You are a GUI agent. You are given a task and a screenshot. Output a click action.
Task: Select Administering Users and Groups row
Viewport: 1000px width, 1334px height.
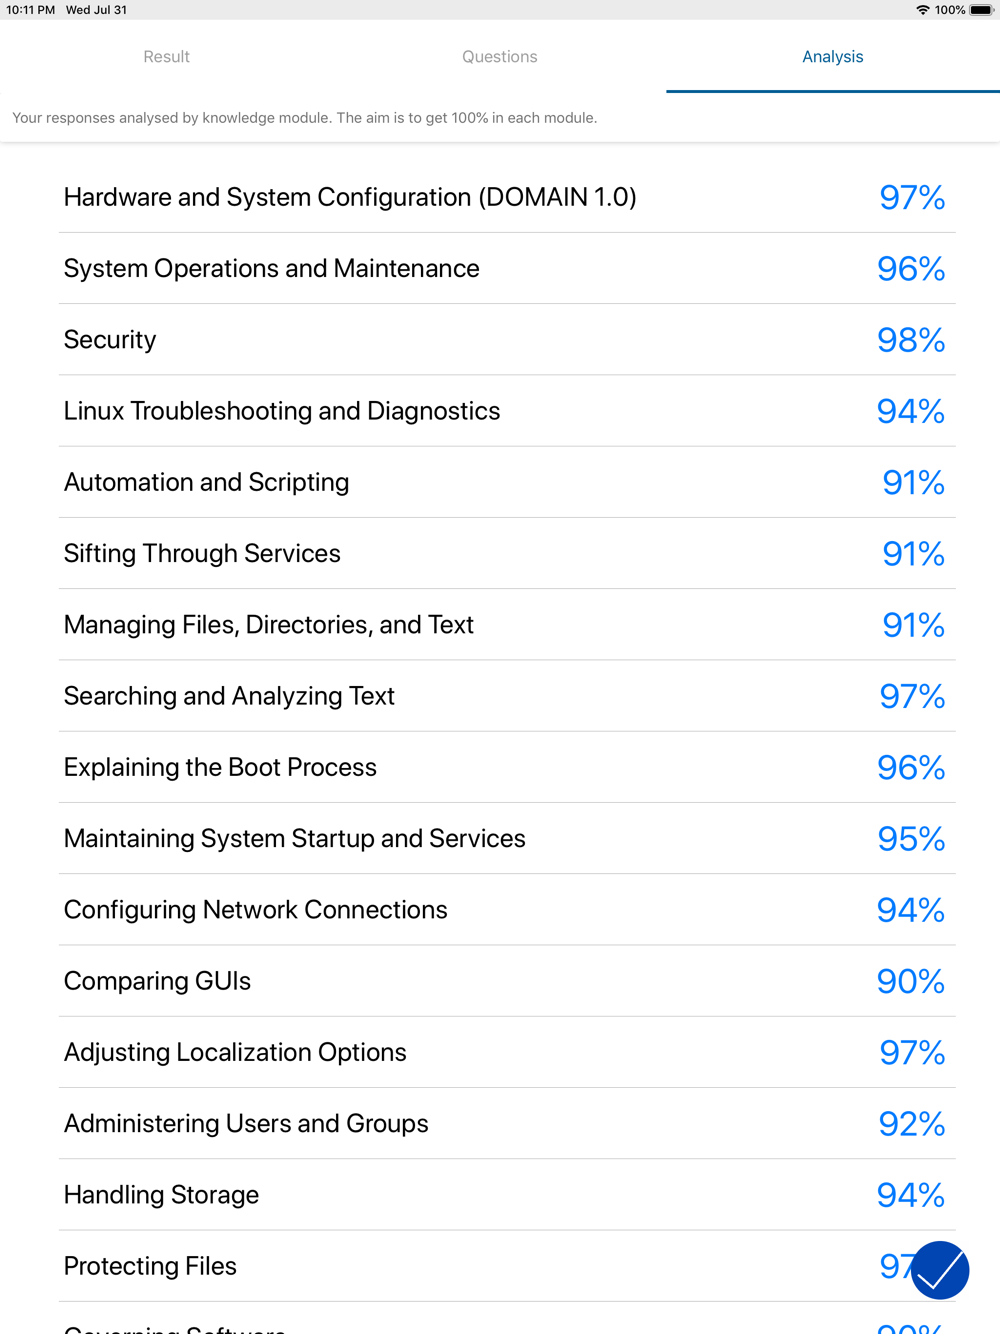tap(507, 1123)
